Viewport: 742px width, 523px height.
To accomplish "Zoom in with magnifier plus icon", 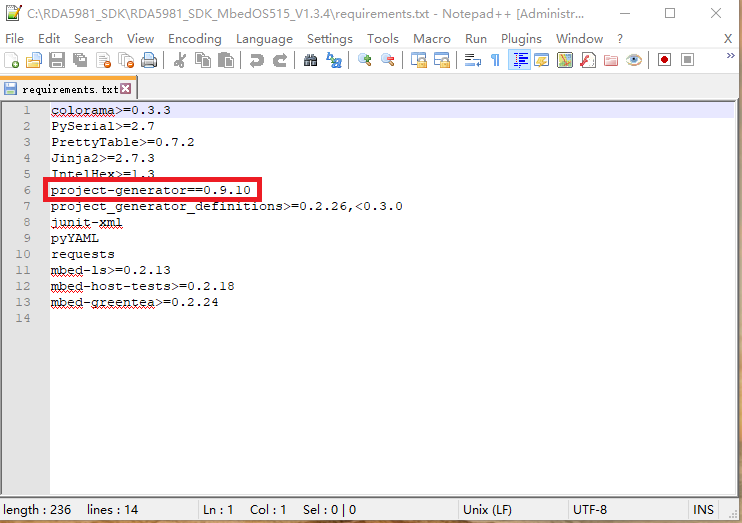I will click(364, 60).
